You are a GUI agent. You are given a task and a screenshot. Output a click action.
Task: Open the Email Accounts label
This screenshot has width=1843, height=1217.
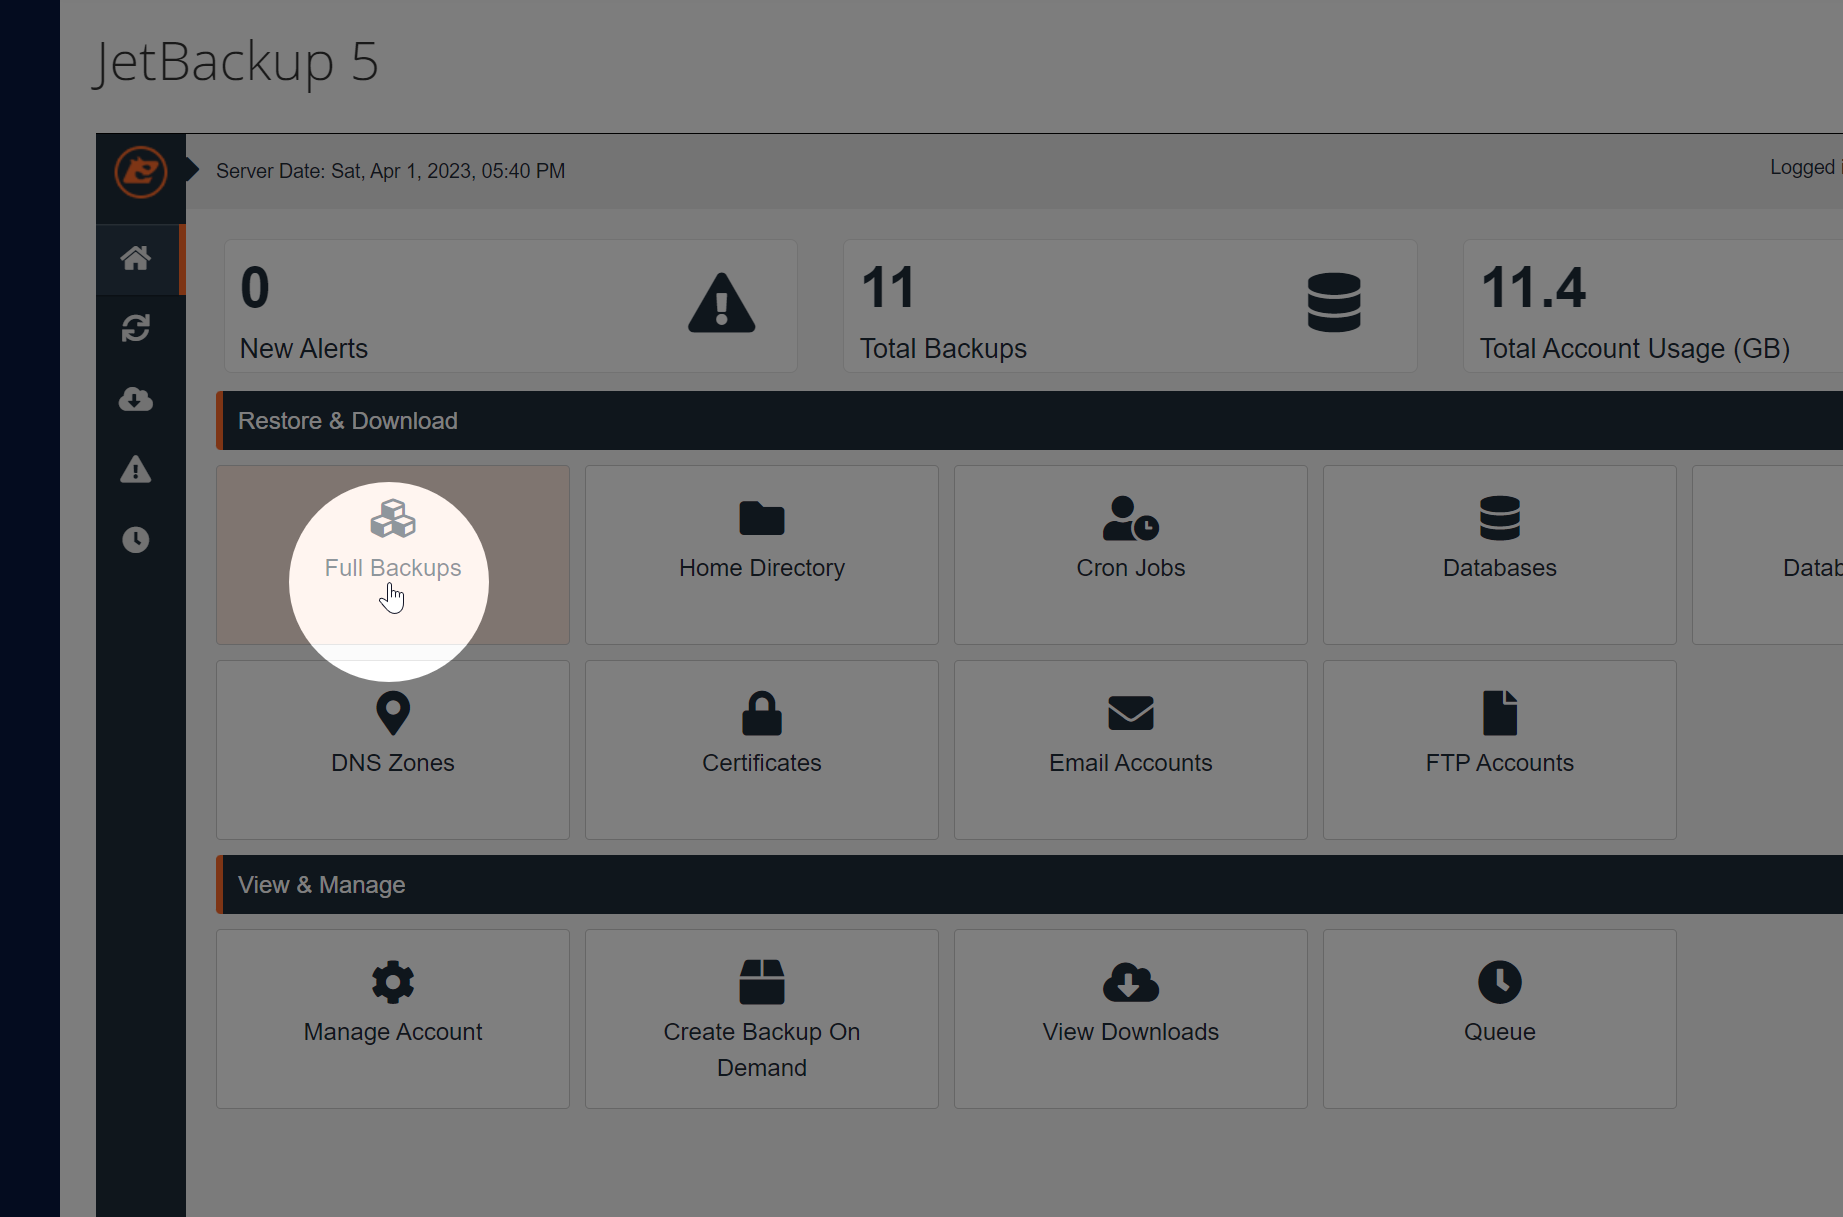click(1131, 763)
